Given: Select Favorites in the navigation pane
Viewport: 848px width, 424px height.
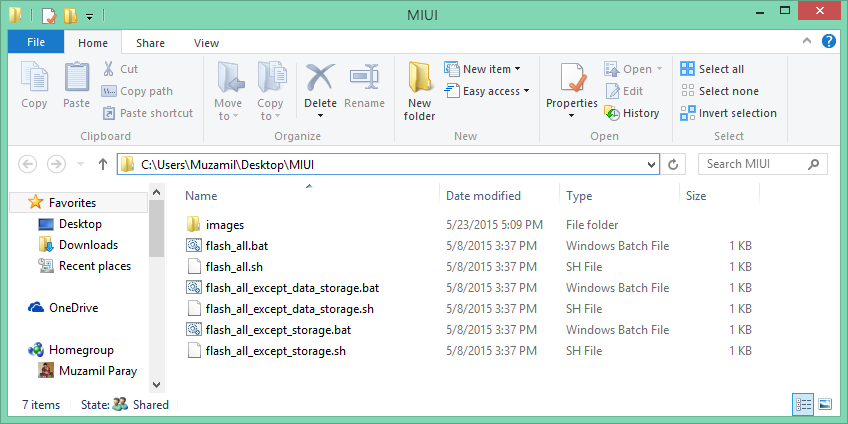Looking at the screenshot, I should [x=79, y=203].
